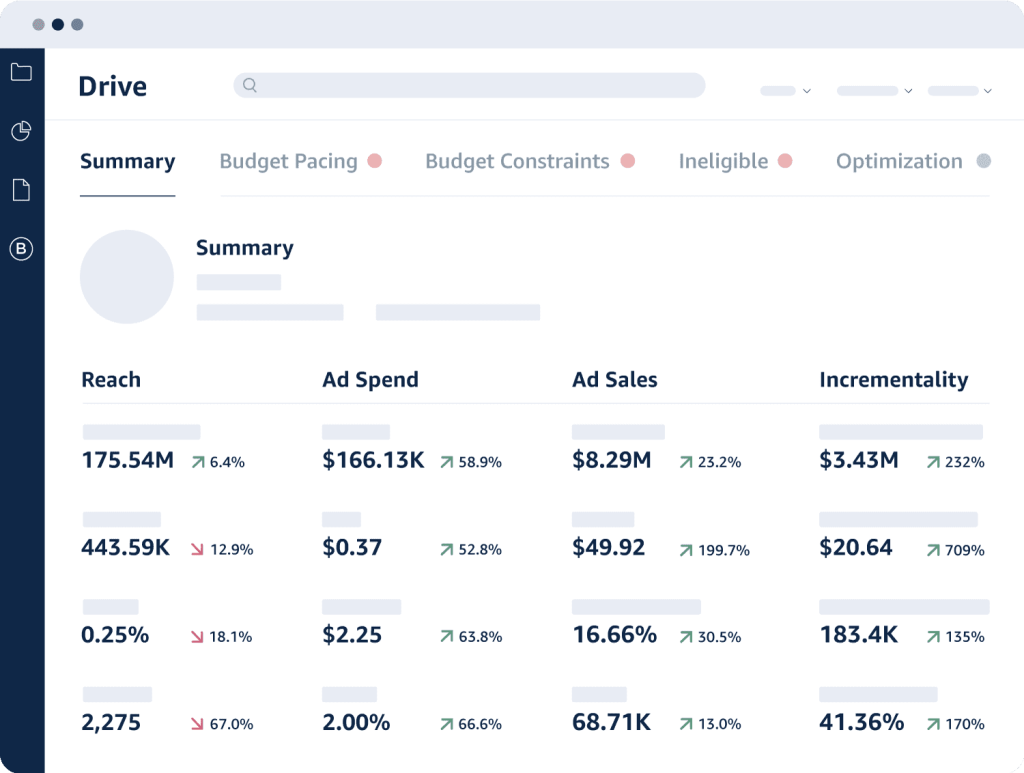
Task: Click the gray dot beside Optimization
Action: [x=984, y=161]
